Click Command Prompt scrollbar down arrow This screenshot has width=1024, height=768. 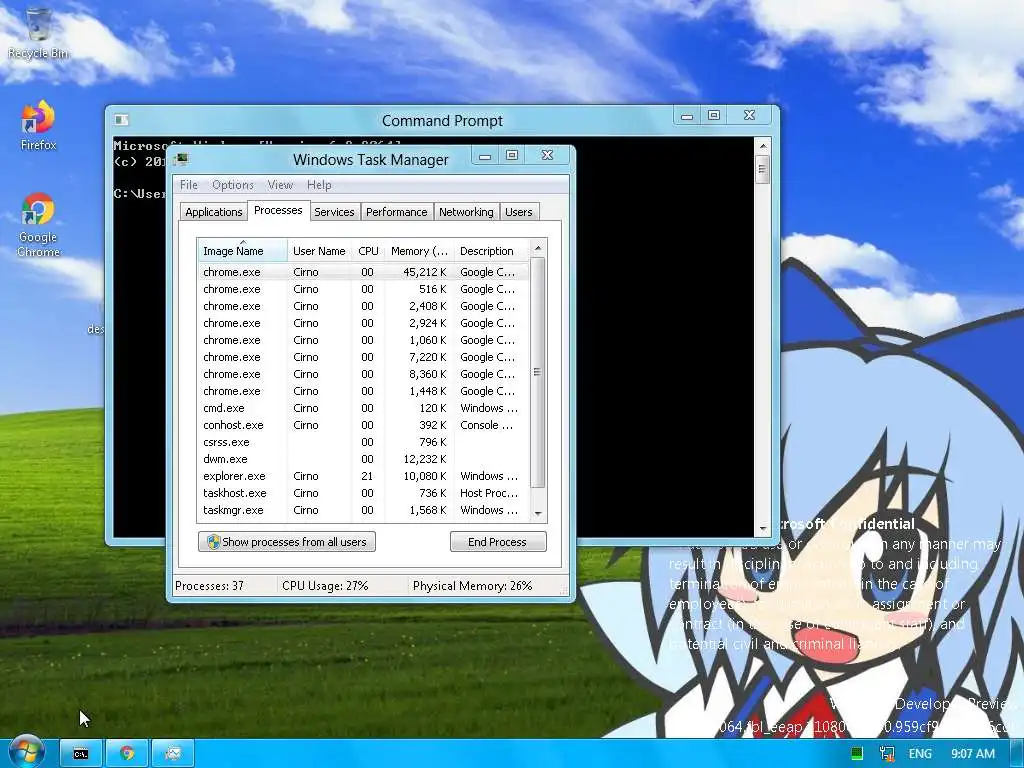[762, 529]
